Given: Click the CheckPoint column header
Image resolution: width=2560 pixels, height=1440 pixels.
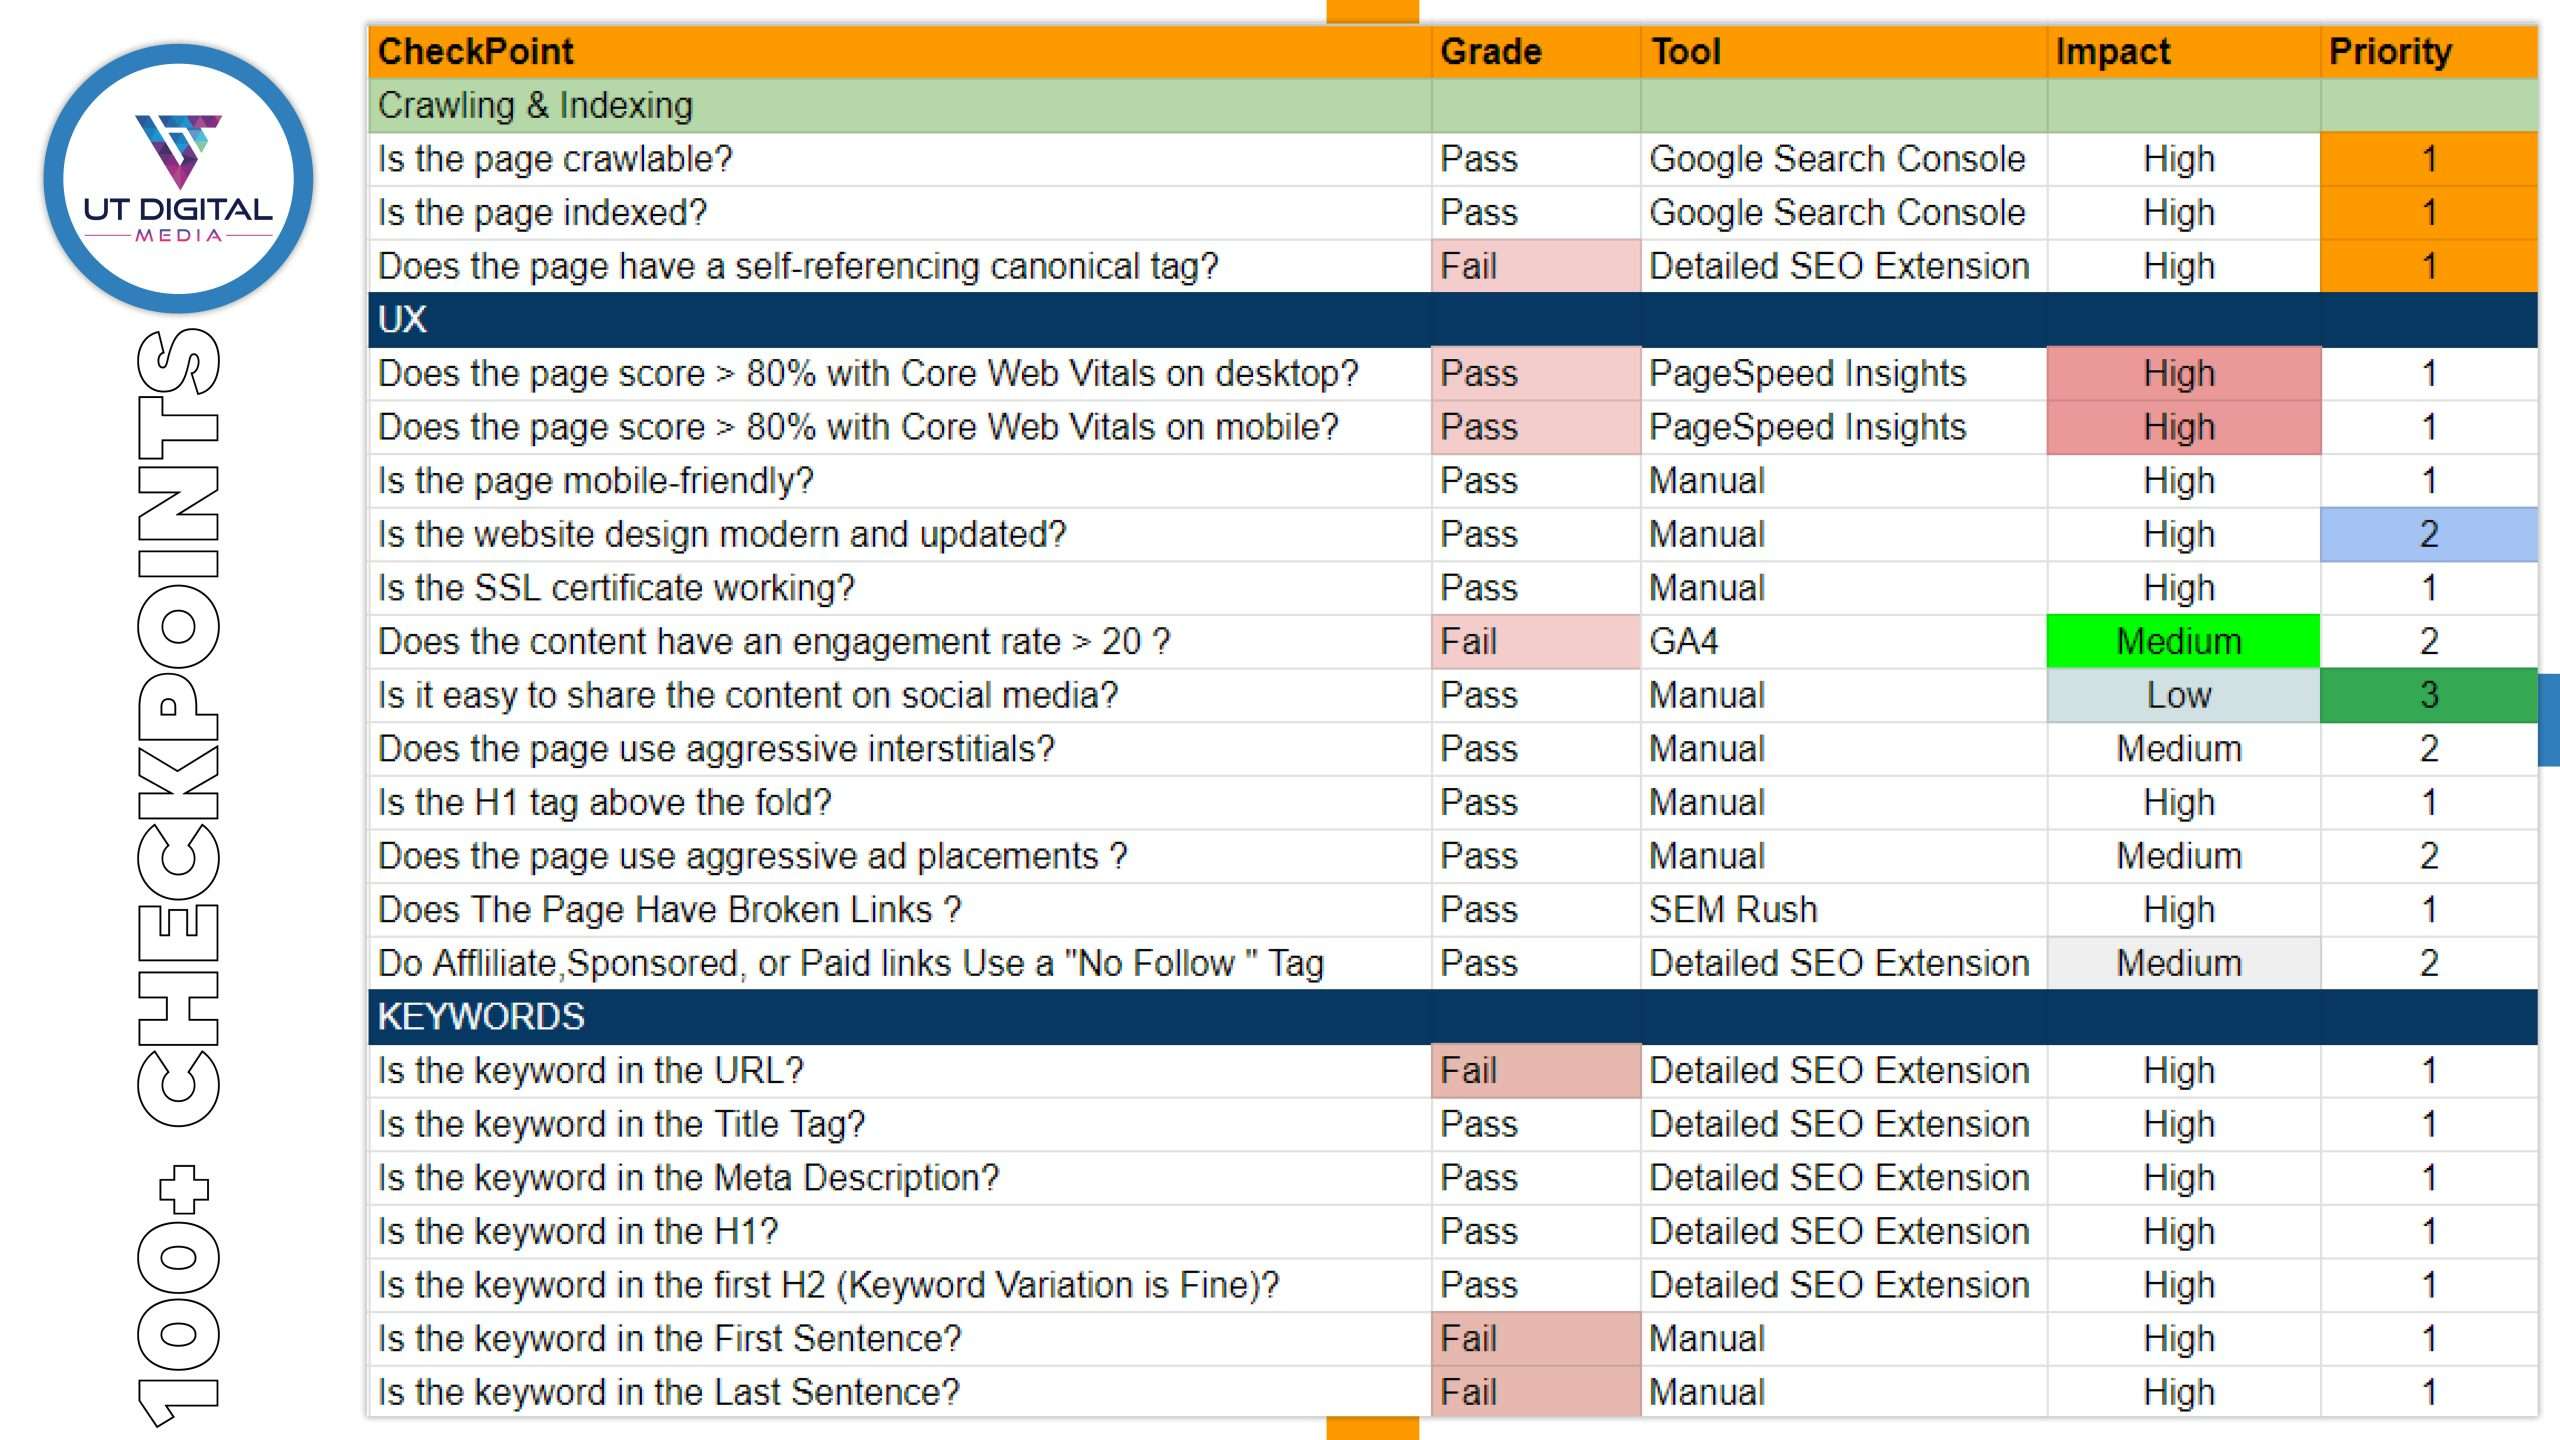Looking at the screenshot, I should 476,52.
